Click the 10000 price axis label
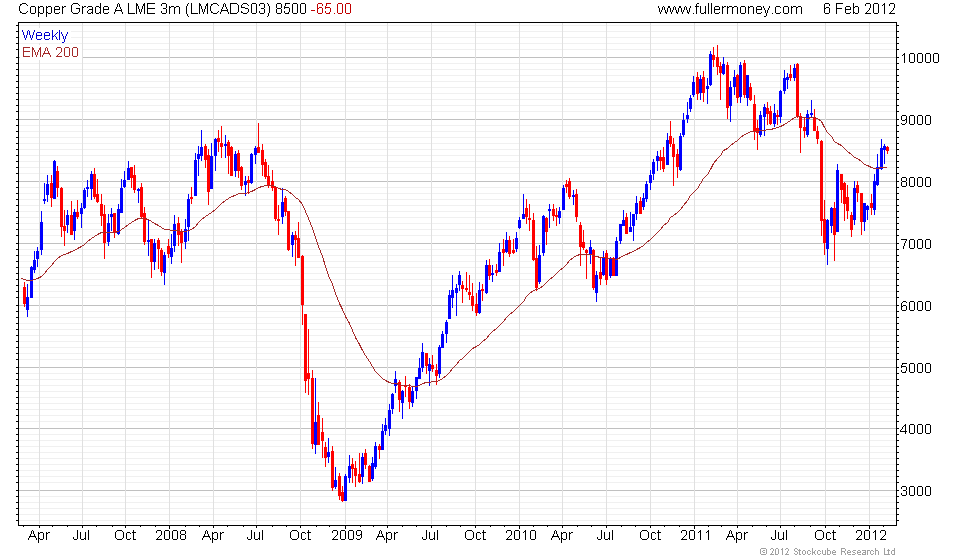Viewport: 980px width, 560px height. pyautogui.click(x=919, y=58)
